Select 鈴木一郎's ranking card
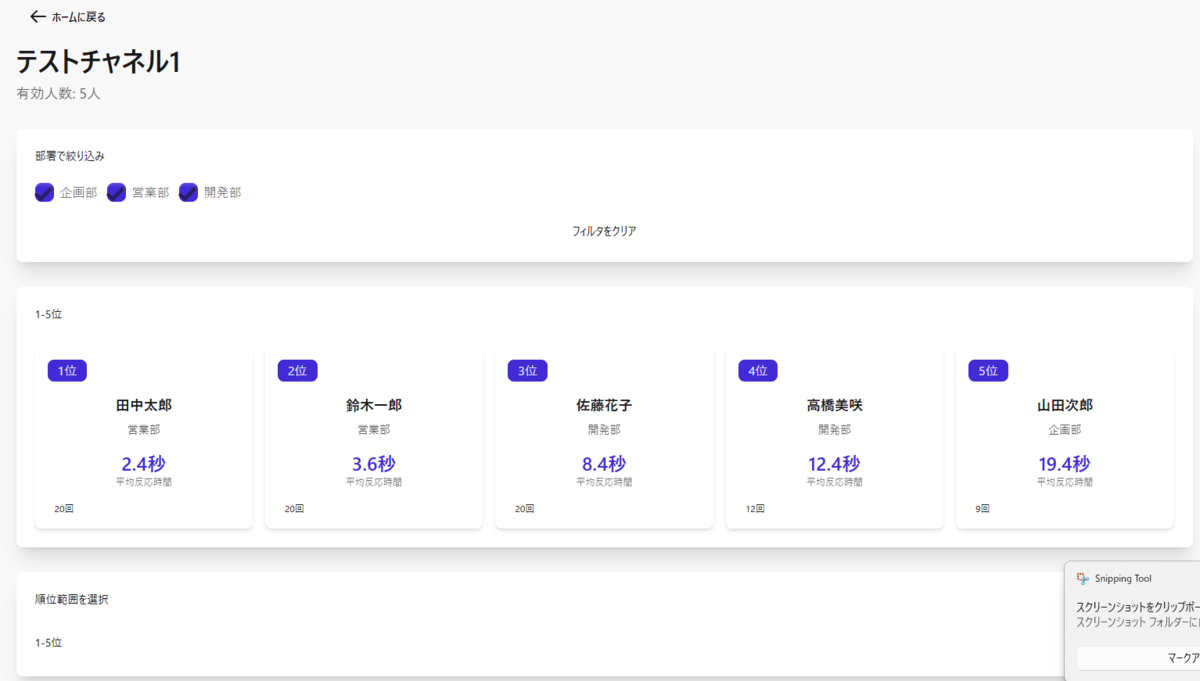The height and width of the screenshot is (681, 1200). (x=374, y=439)
